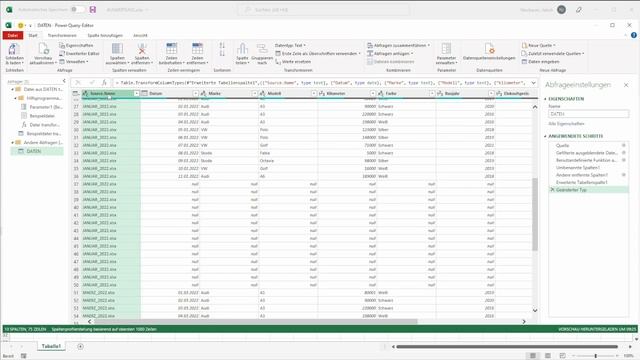The width and height of the screenshot is (640, 360).
Task: Click Werte ersetzen
Action: click(293, 62)
